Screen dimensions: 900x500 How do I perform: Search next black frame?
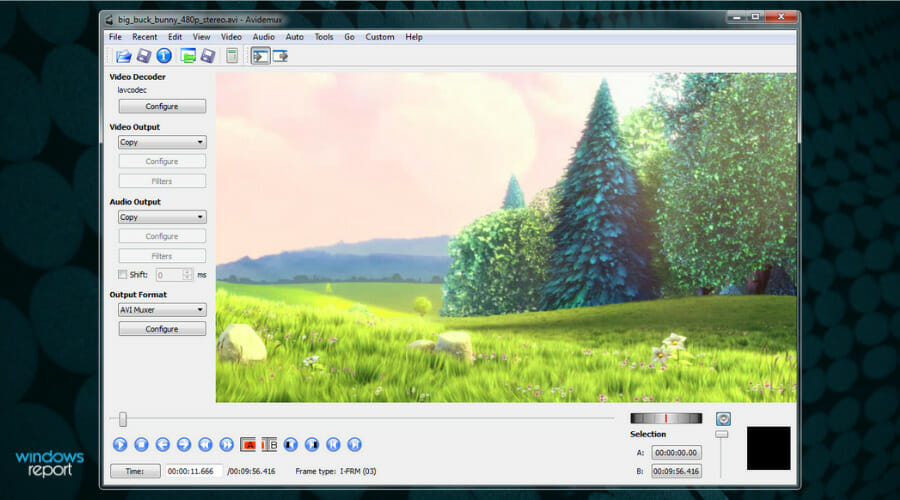pyautogui.click(x=312, y=444)
